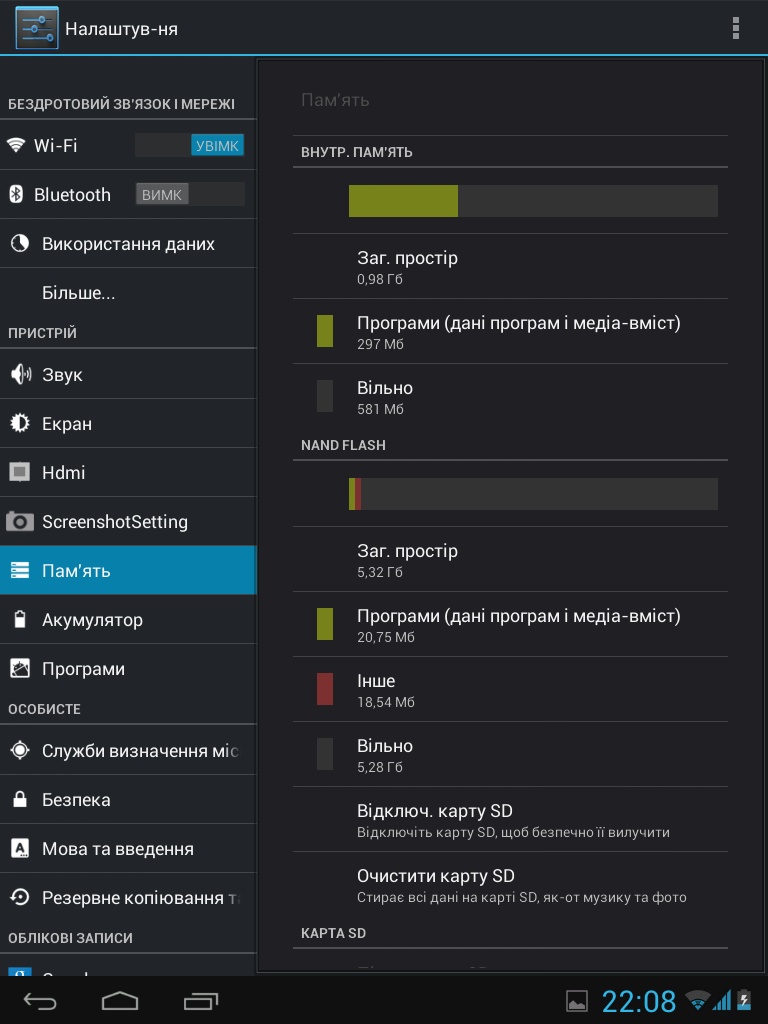This screenshot has height=1024, width=768.
Task: Open the three-dot overflow menu
Action: 736,28
